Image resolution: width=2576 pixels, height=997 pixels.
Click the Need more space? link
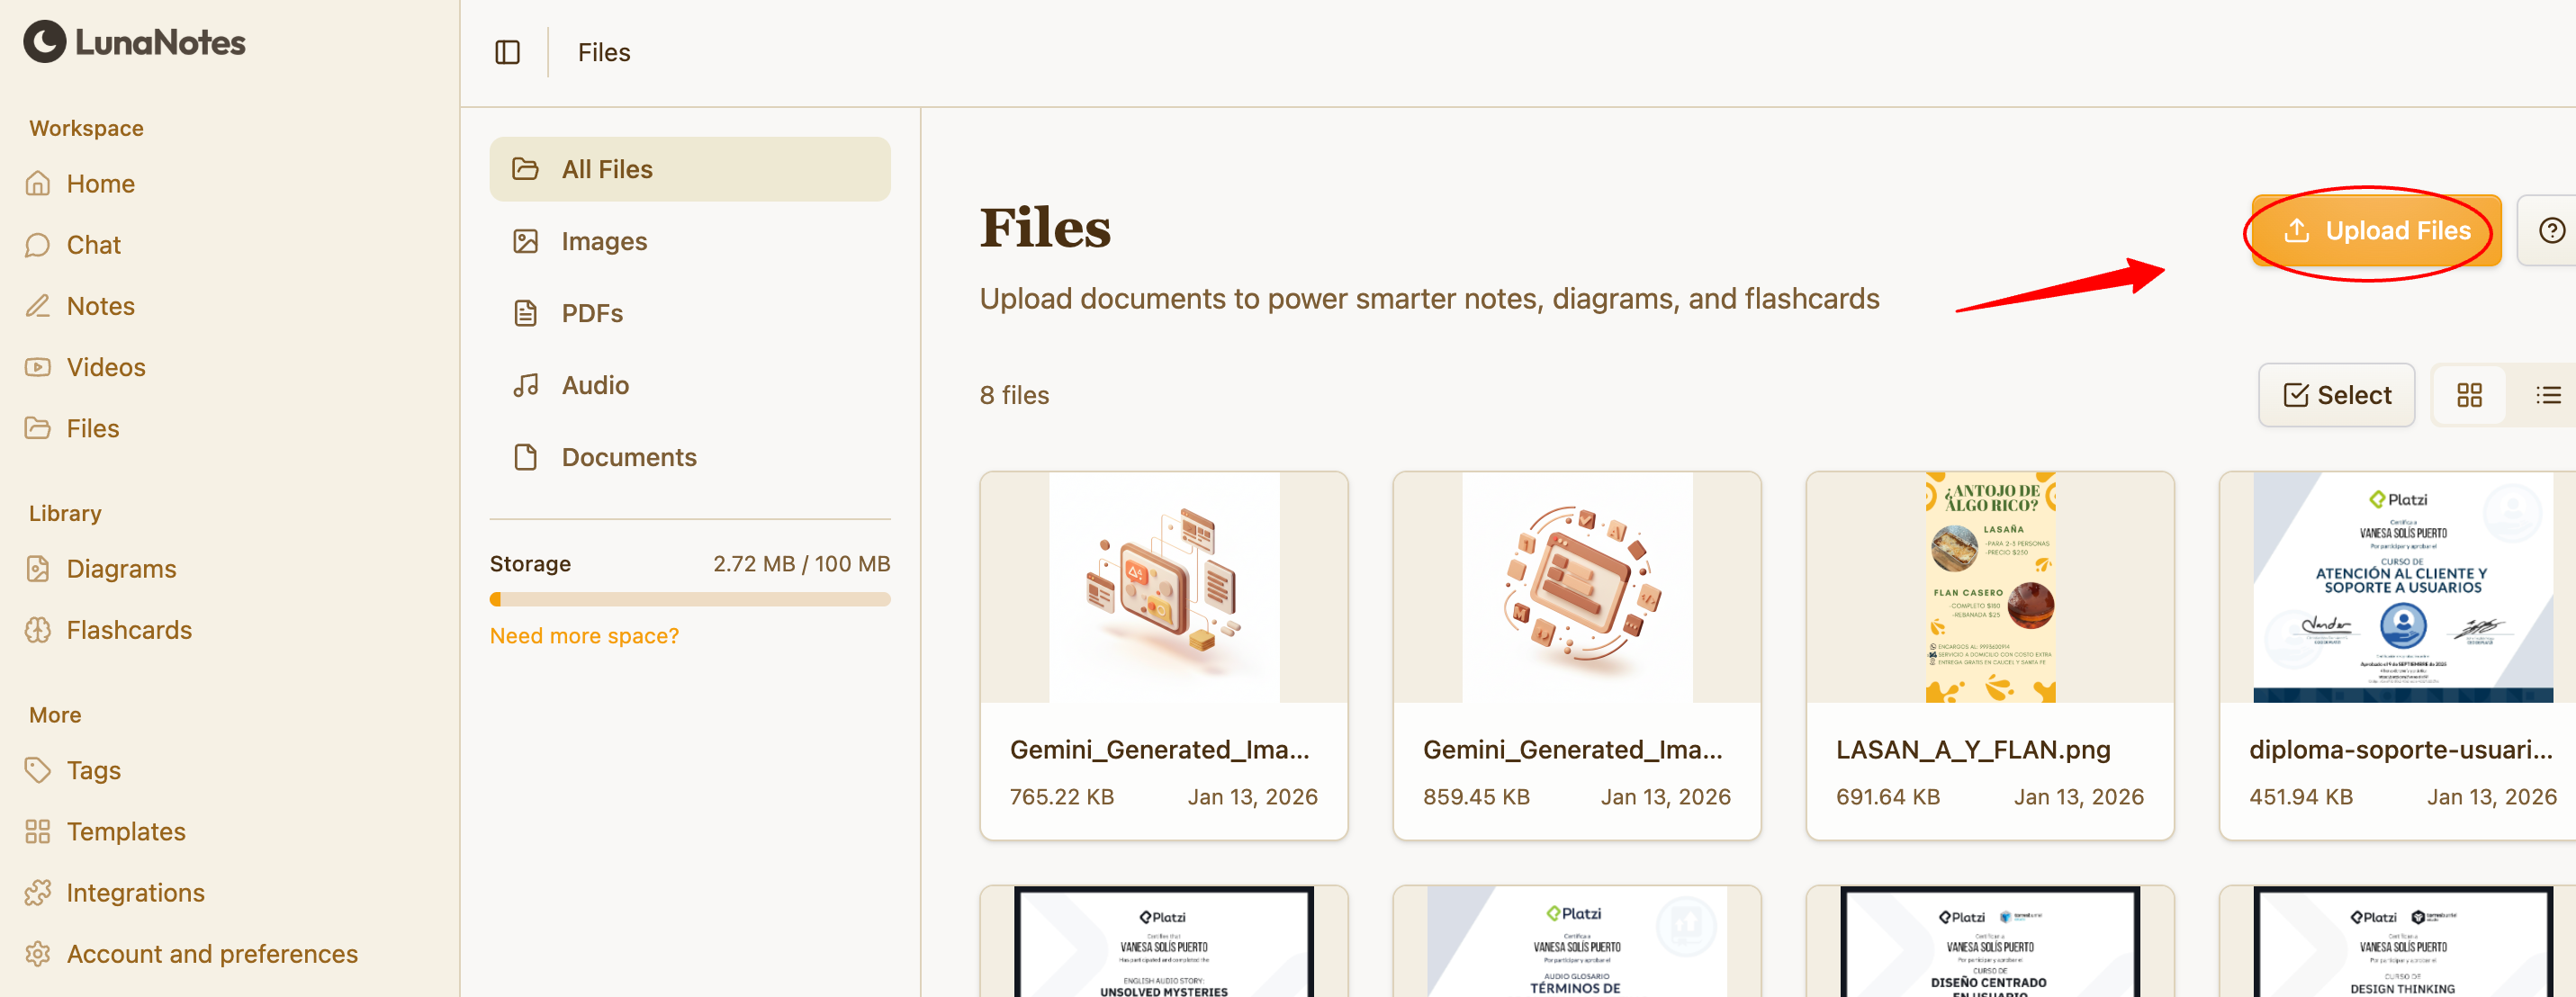click(584, 636)
